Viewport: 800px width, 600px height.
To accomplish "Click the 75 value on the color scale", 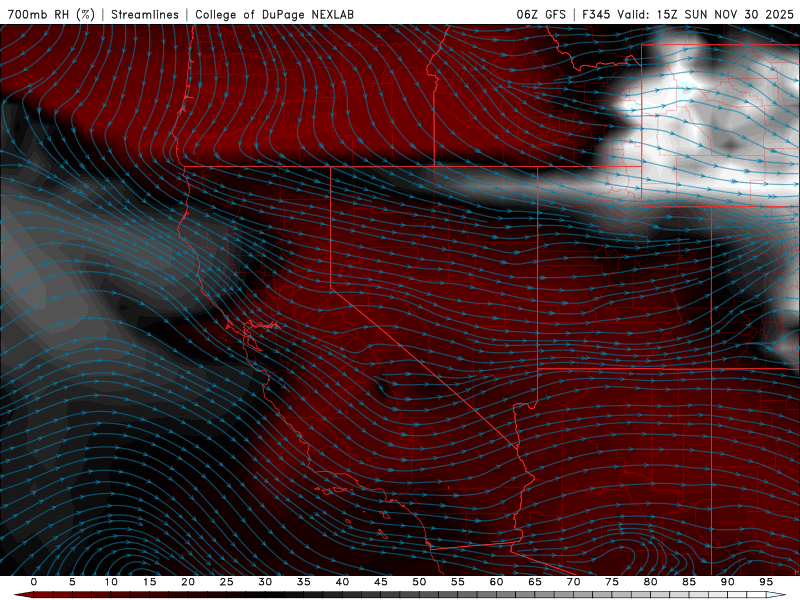I will [612, 582].
